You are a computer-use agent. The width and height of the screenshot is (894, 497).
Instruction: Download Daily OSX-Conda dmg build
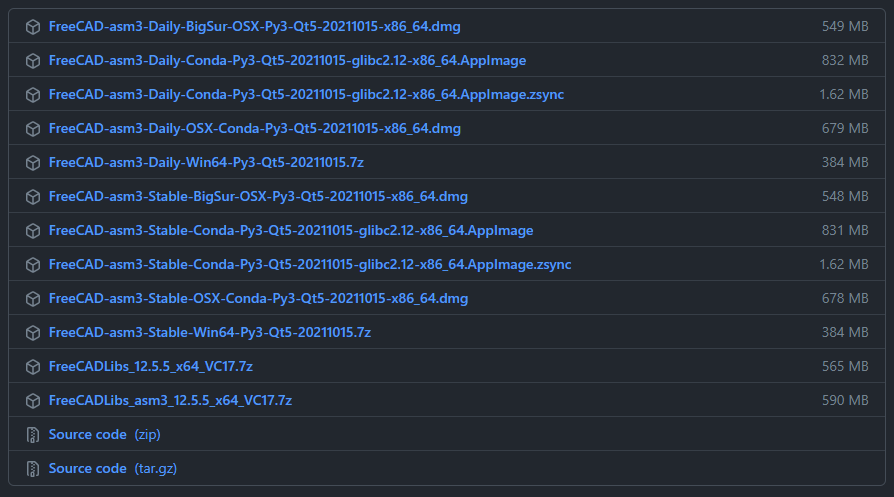254,128
